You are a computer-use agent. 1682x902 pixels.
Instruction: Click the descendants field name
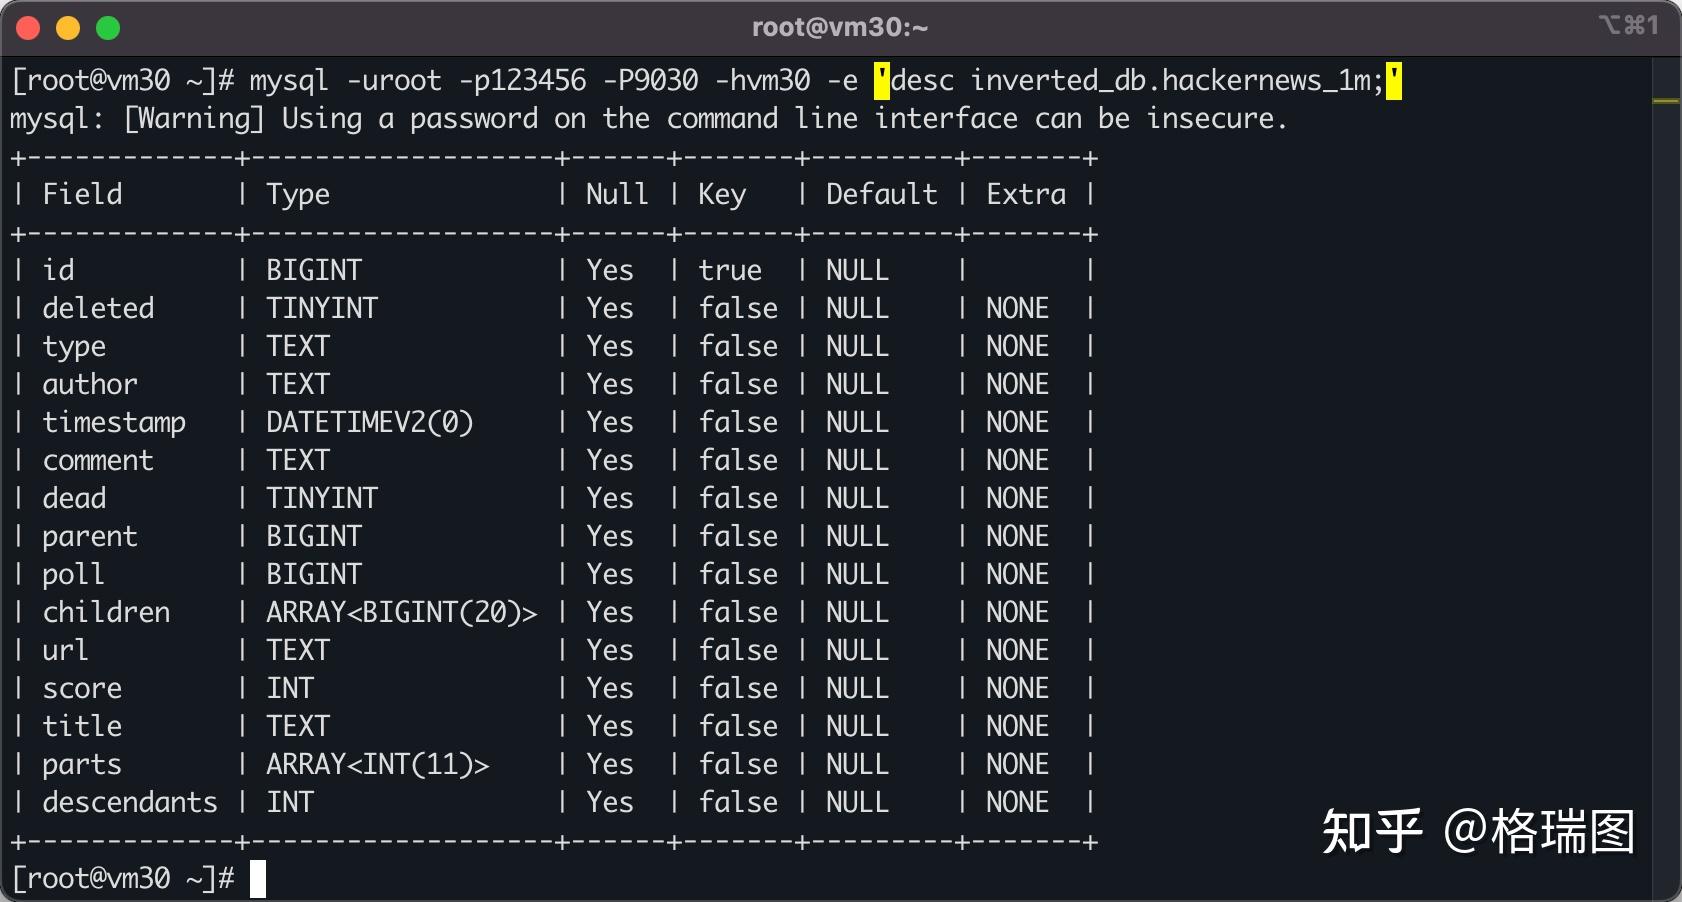[130, 802]
